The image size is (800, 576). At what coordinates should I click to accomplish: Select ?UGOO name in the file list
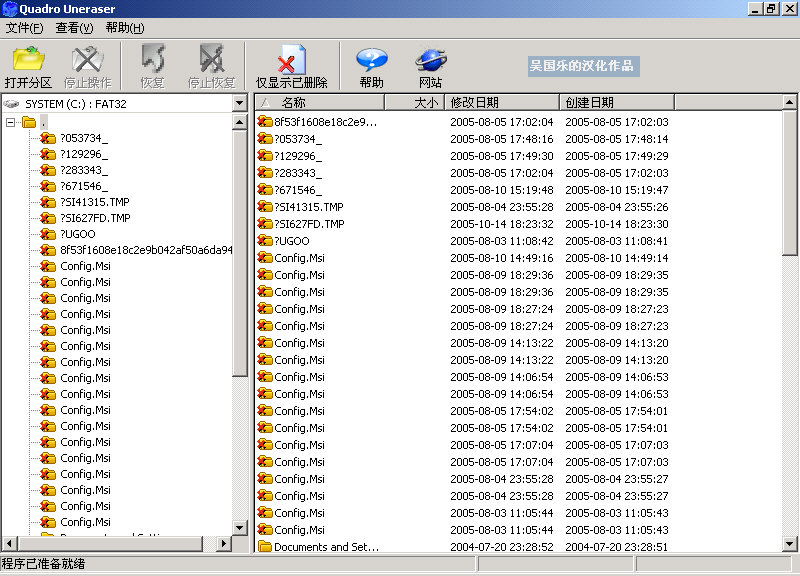pos(292,241)
